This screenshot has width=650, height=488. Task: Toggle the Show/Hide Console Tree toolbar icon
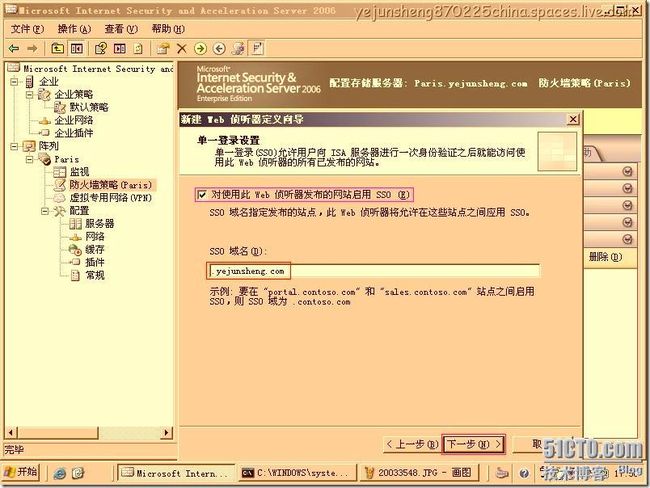77,48
